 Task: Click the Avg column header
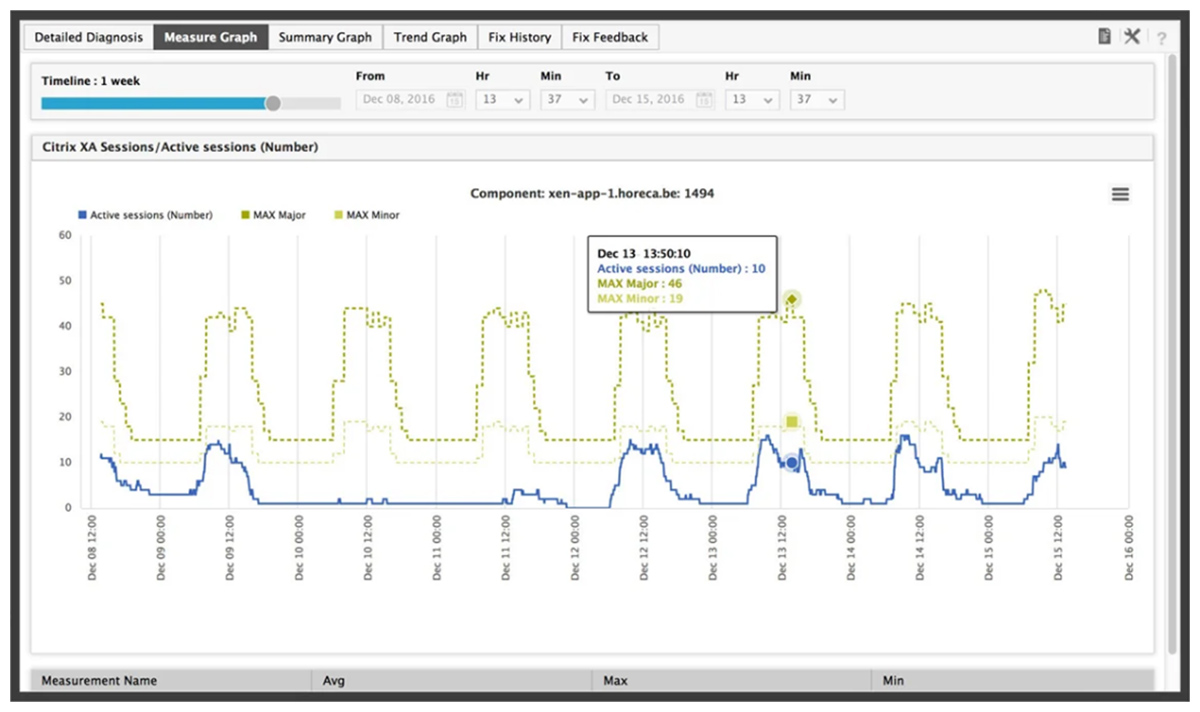click(x=452, y=680)
